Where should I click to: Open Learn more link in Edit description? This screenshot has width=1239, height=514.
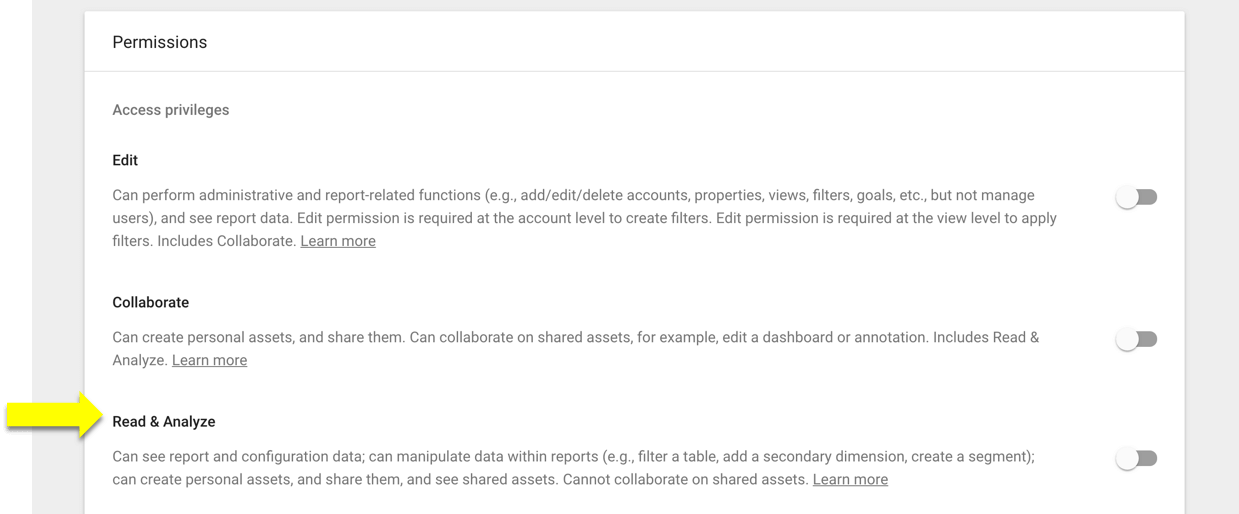338,241
